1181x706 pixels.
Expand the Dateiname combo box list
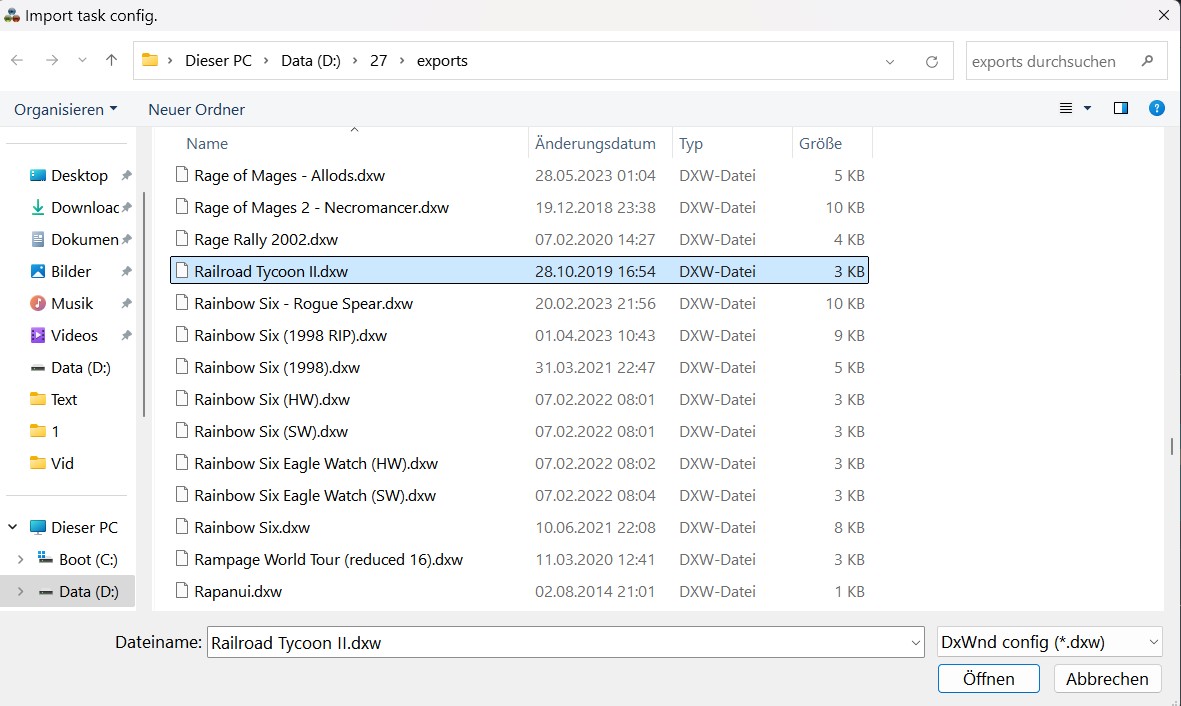[915, 643]
